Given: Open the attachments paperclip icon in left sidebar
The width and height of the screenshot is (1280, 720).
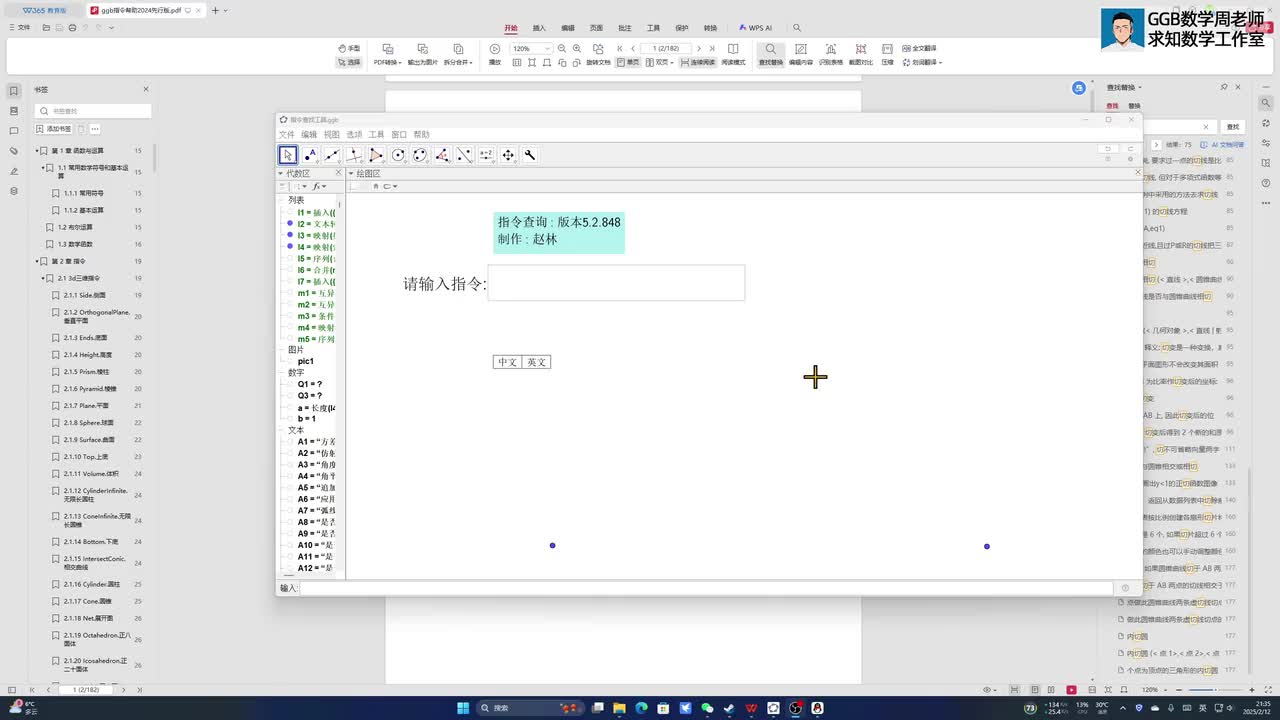Looking at the screenshot, I should 14,151.
